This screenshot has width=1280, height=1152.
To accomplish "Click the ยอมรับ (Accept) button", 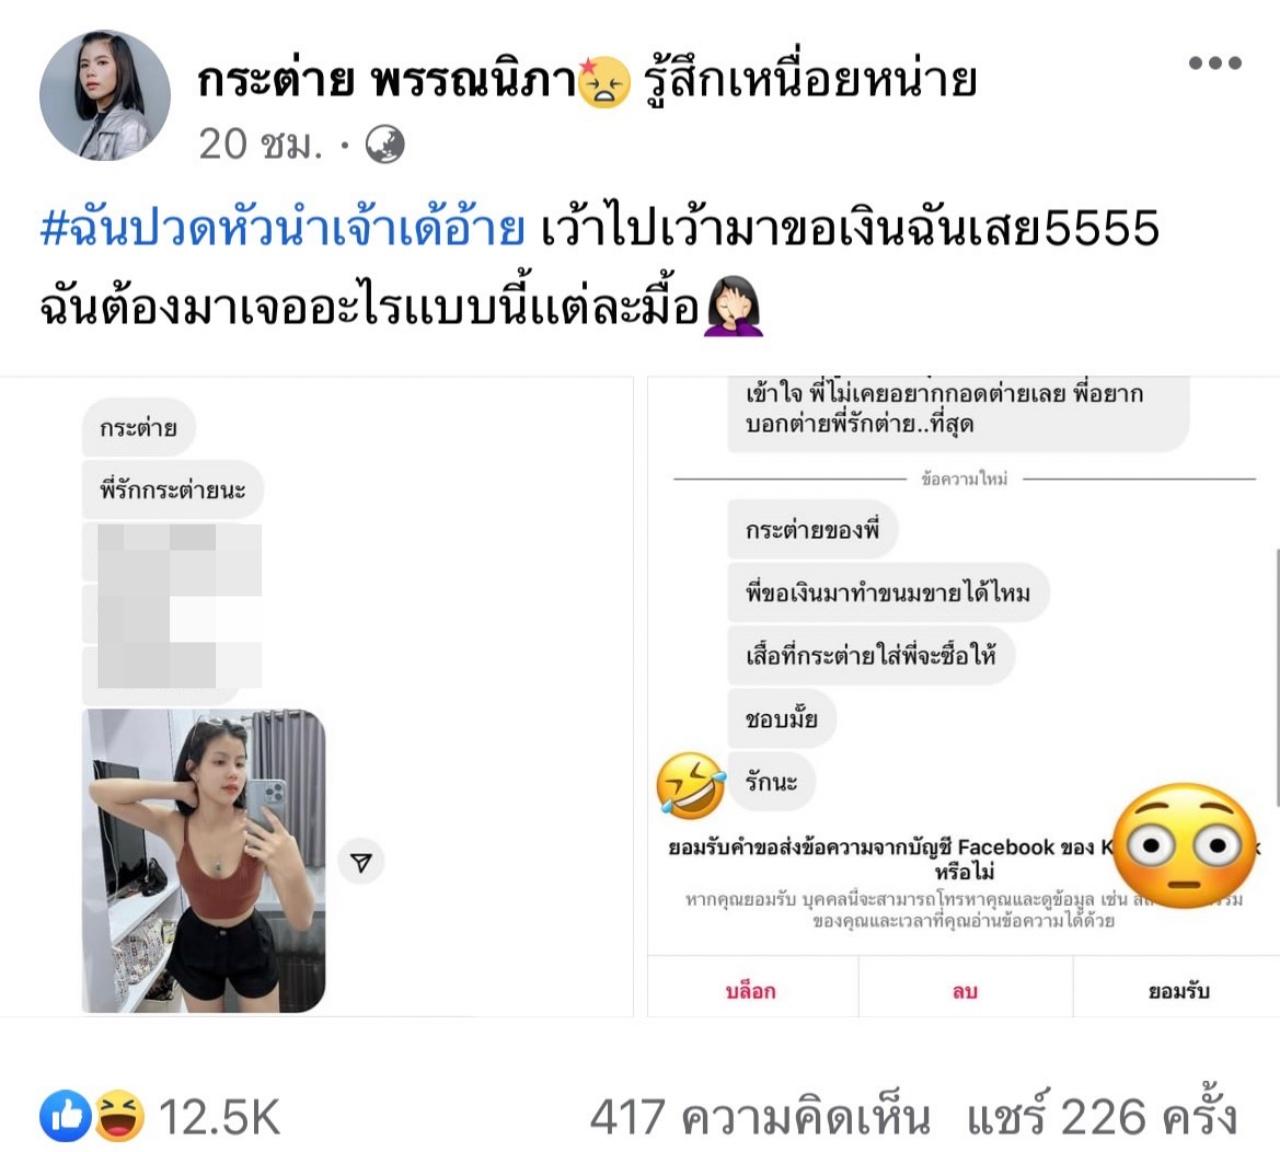I will coord(1178,990).
